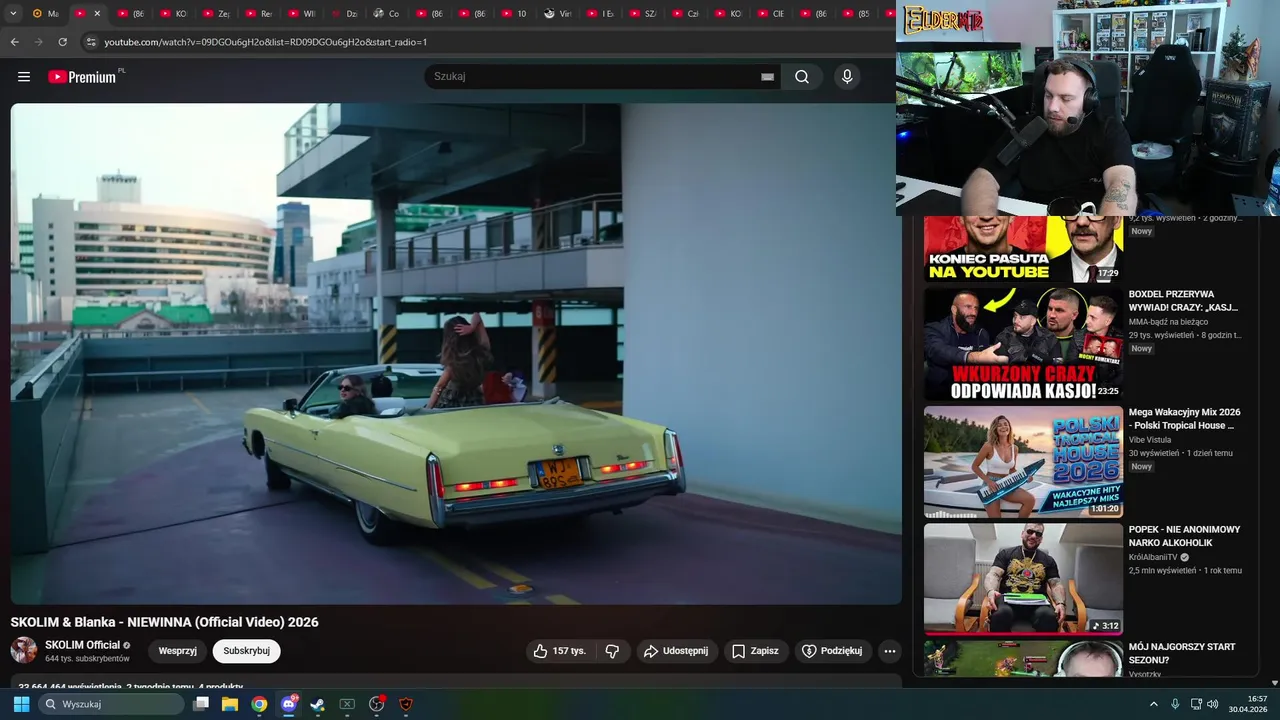Open 'MÓJ NAJGORSZY START SEZONU?' video title
The height and width of the screenshot is (720, 1280).
pyautogui.click(x=1182, y=653)
